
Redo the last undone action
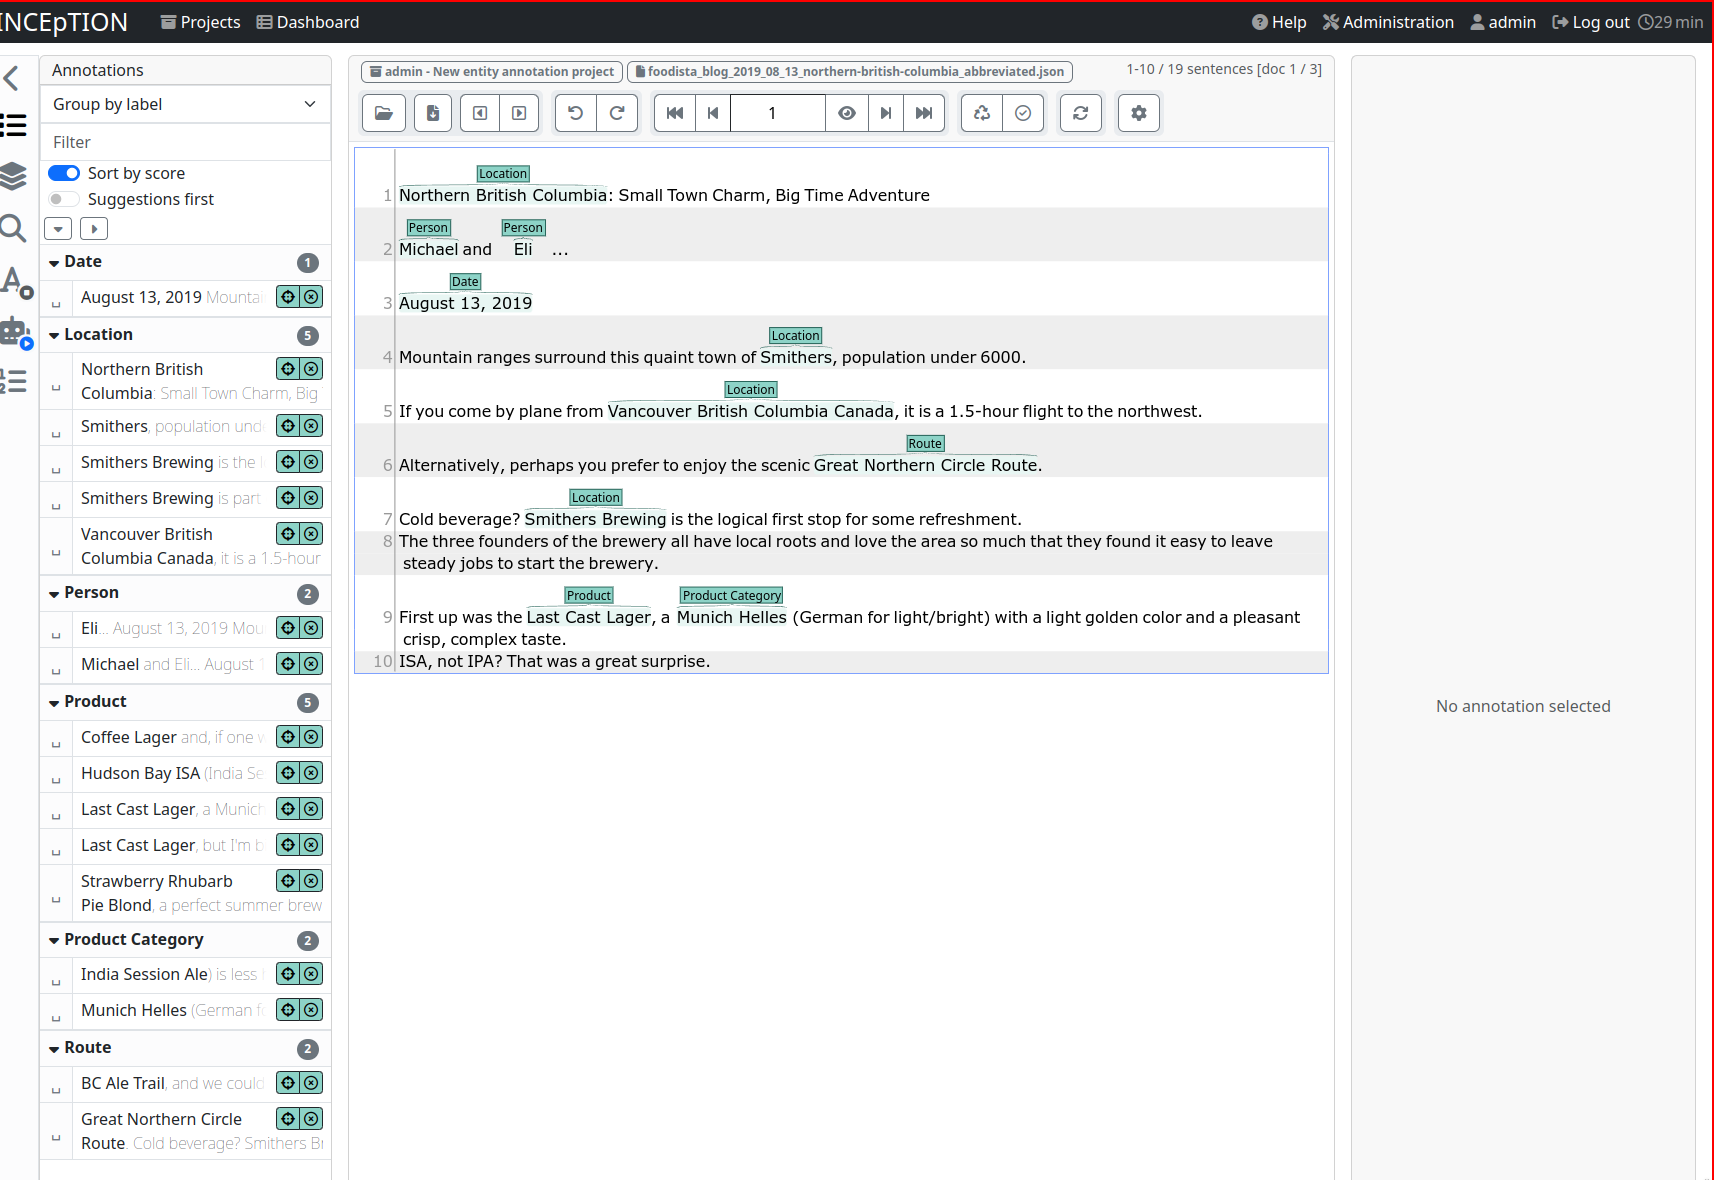point(617,113)
